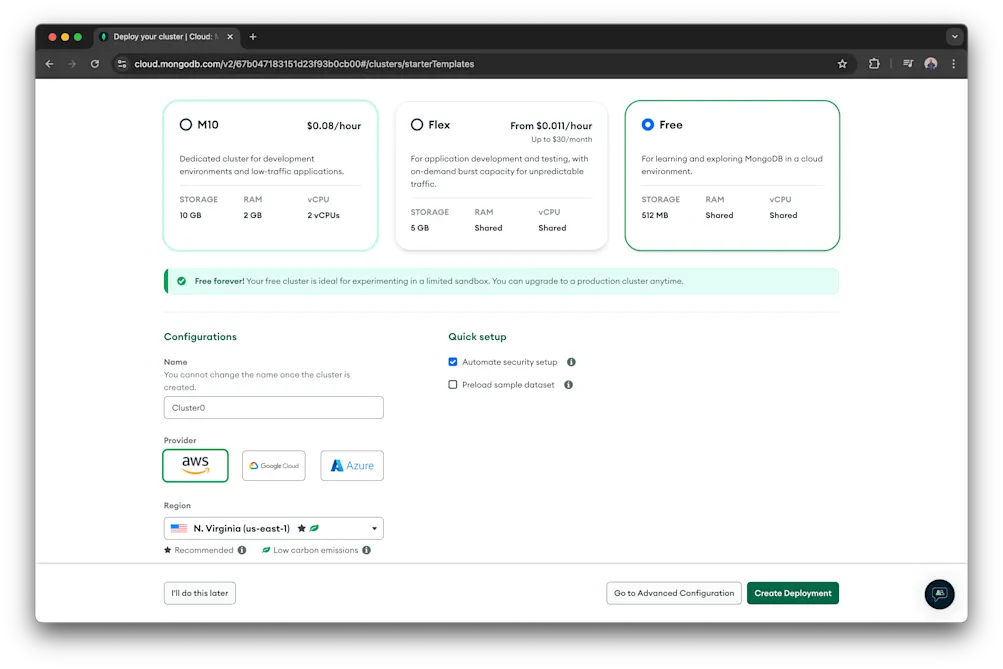Go to Advanced Configuration

click(x=674, y=593)
